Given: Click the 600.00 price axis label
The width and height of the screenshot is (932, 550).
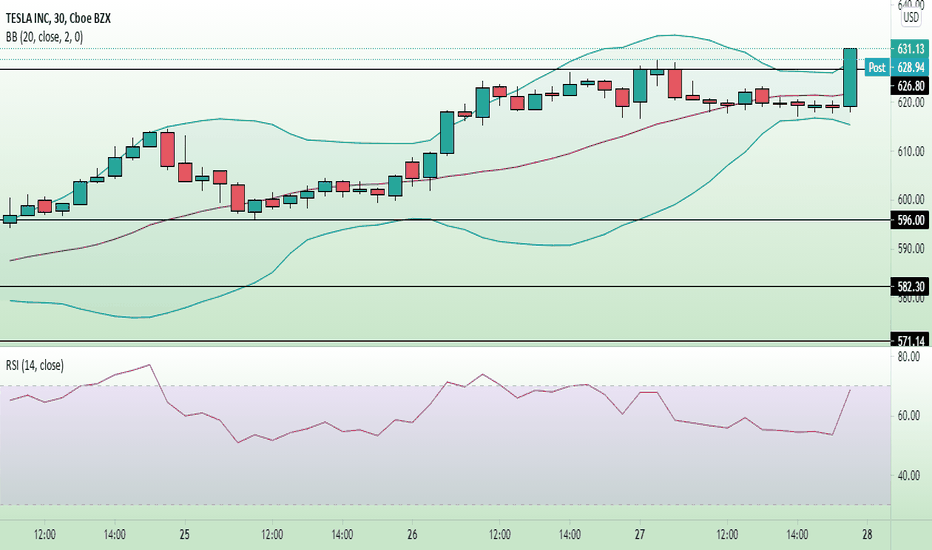Looking at the screenshot, I should pos(911,199).
